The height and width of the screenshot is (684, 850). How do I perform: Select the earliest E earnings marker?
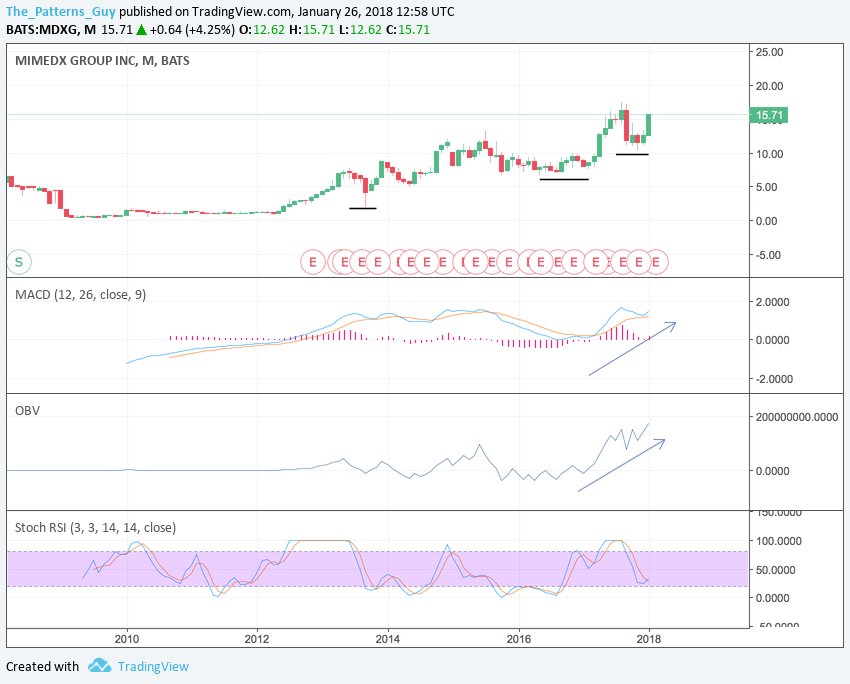pos(313,262)
